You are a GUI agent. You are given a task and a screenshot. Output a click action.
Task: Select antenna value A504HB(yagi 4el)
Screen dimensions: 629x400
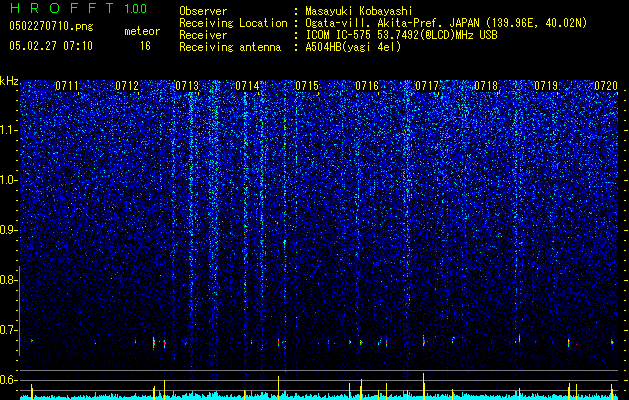click(x=353, y=47)
